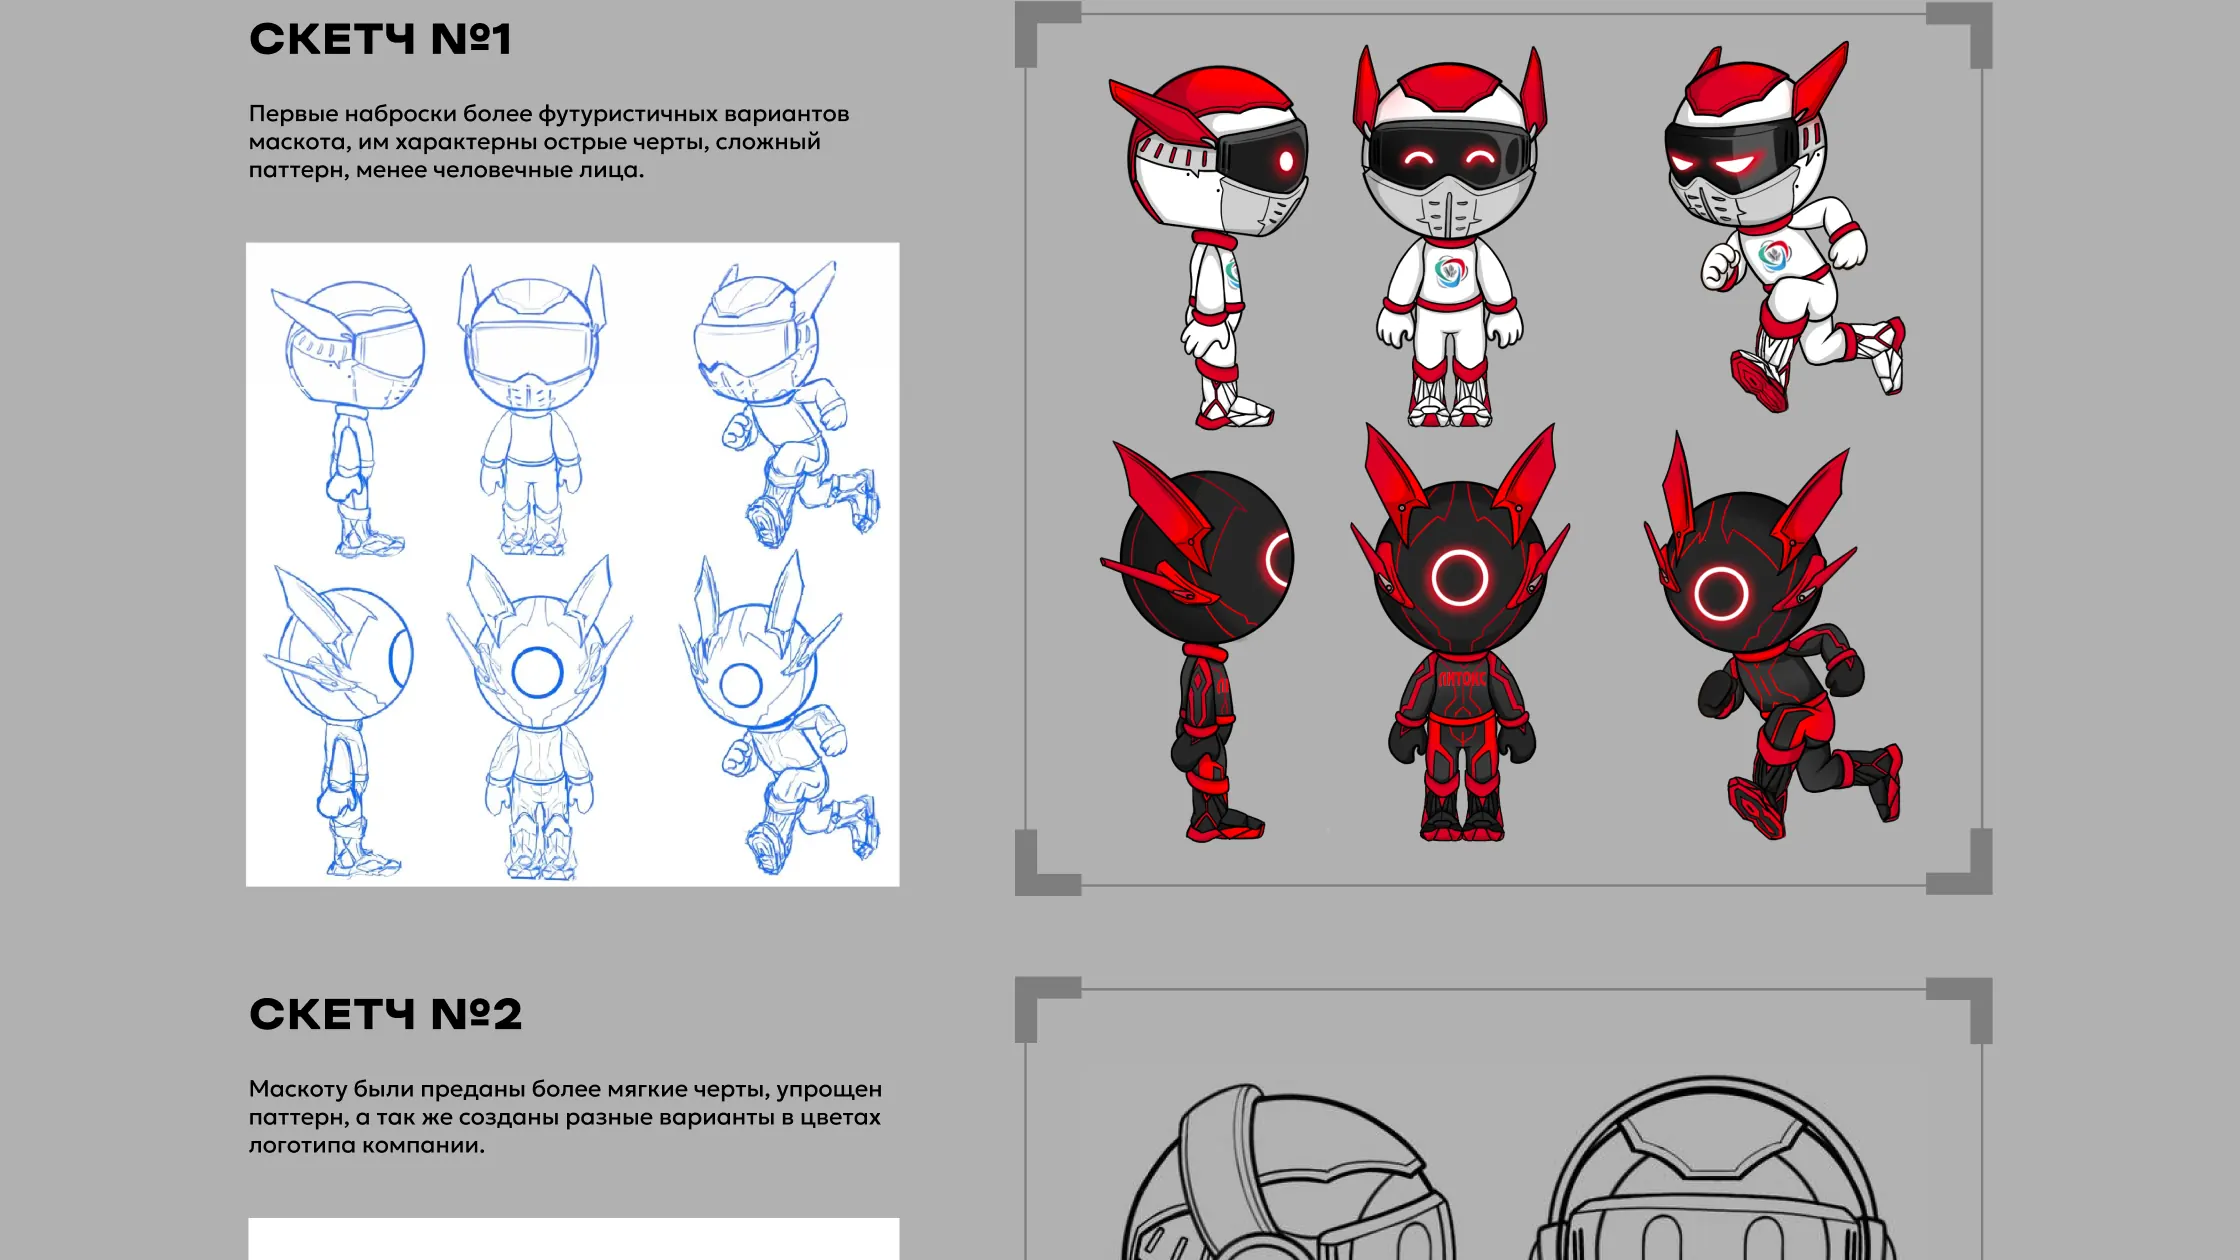Click the "СКЕТЧ №2" heading
Image resolution: width=2240 pixels, height=1260 pixels.
click(385, 1014)
